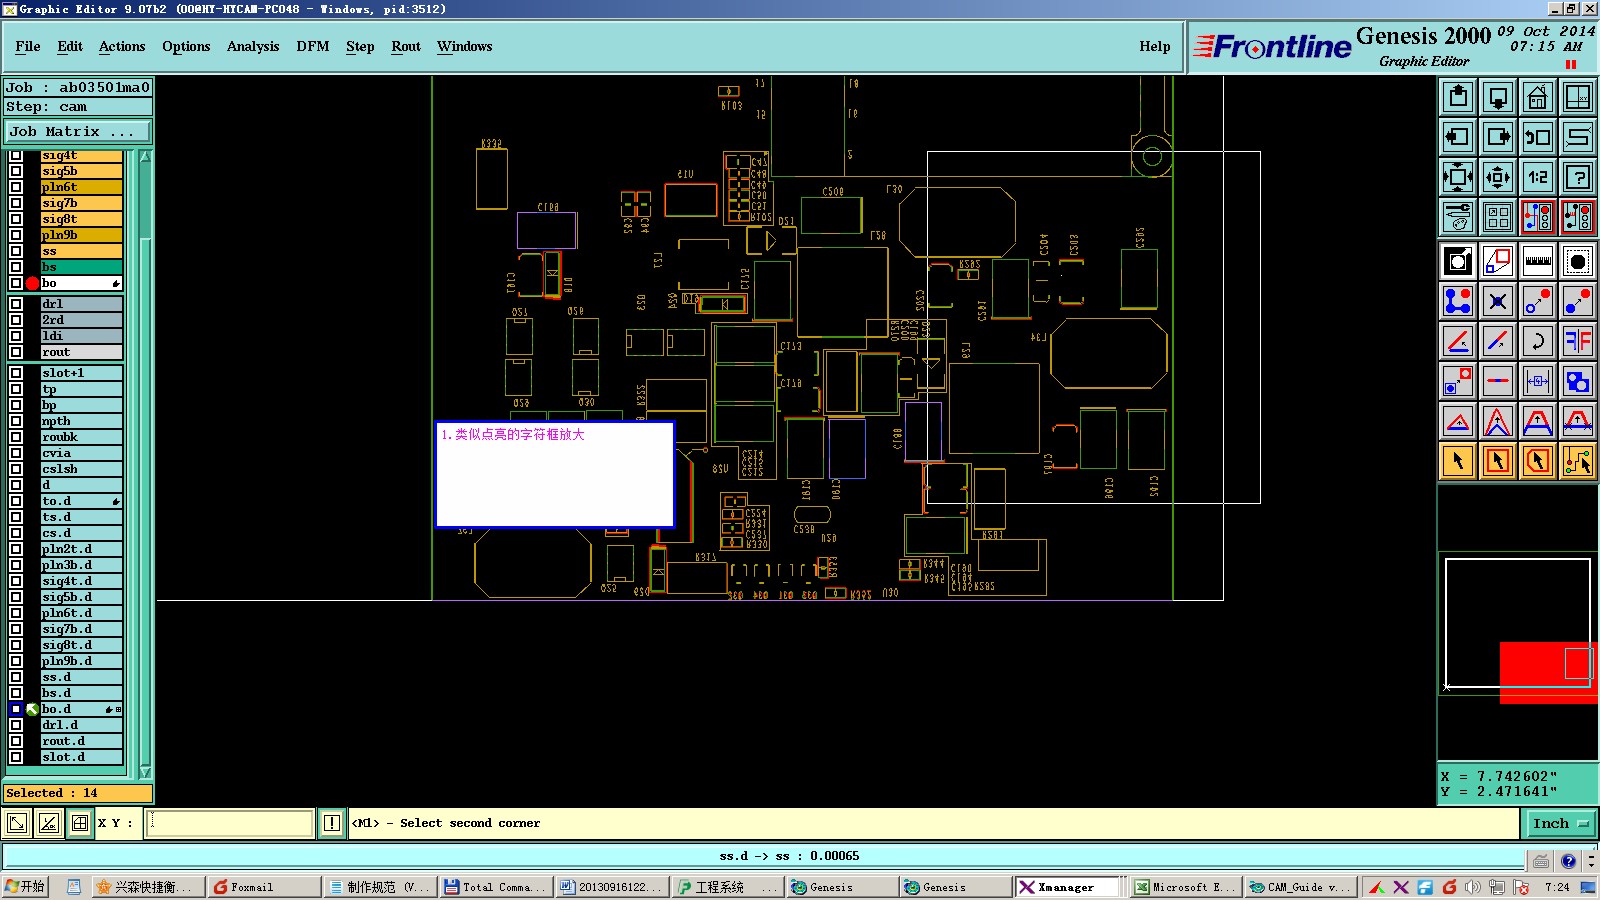
Task: Click the grid snap icon left of XY
Action: [80, 823]
